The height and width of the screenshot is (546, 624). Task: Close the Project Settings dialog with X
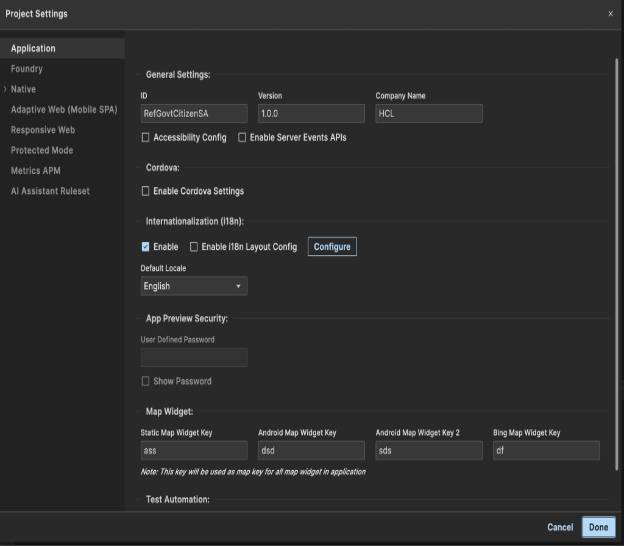coord(610,13)
